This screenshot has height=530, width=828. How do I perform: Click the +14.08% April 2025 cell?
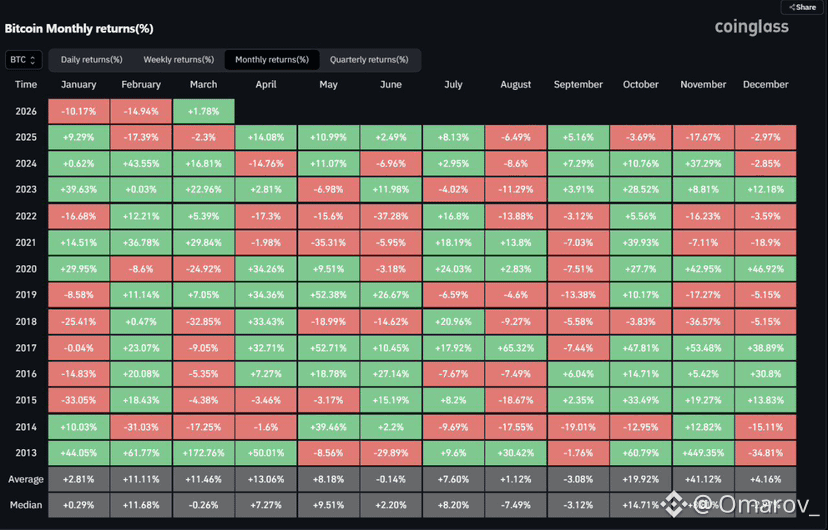(266, 137)
